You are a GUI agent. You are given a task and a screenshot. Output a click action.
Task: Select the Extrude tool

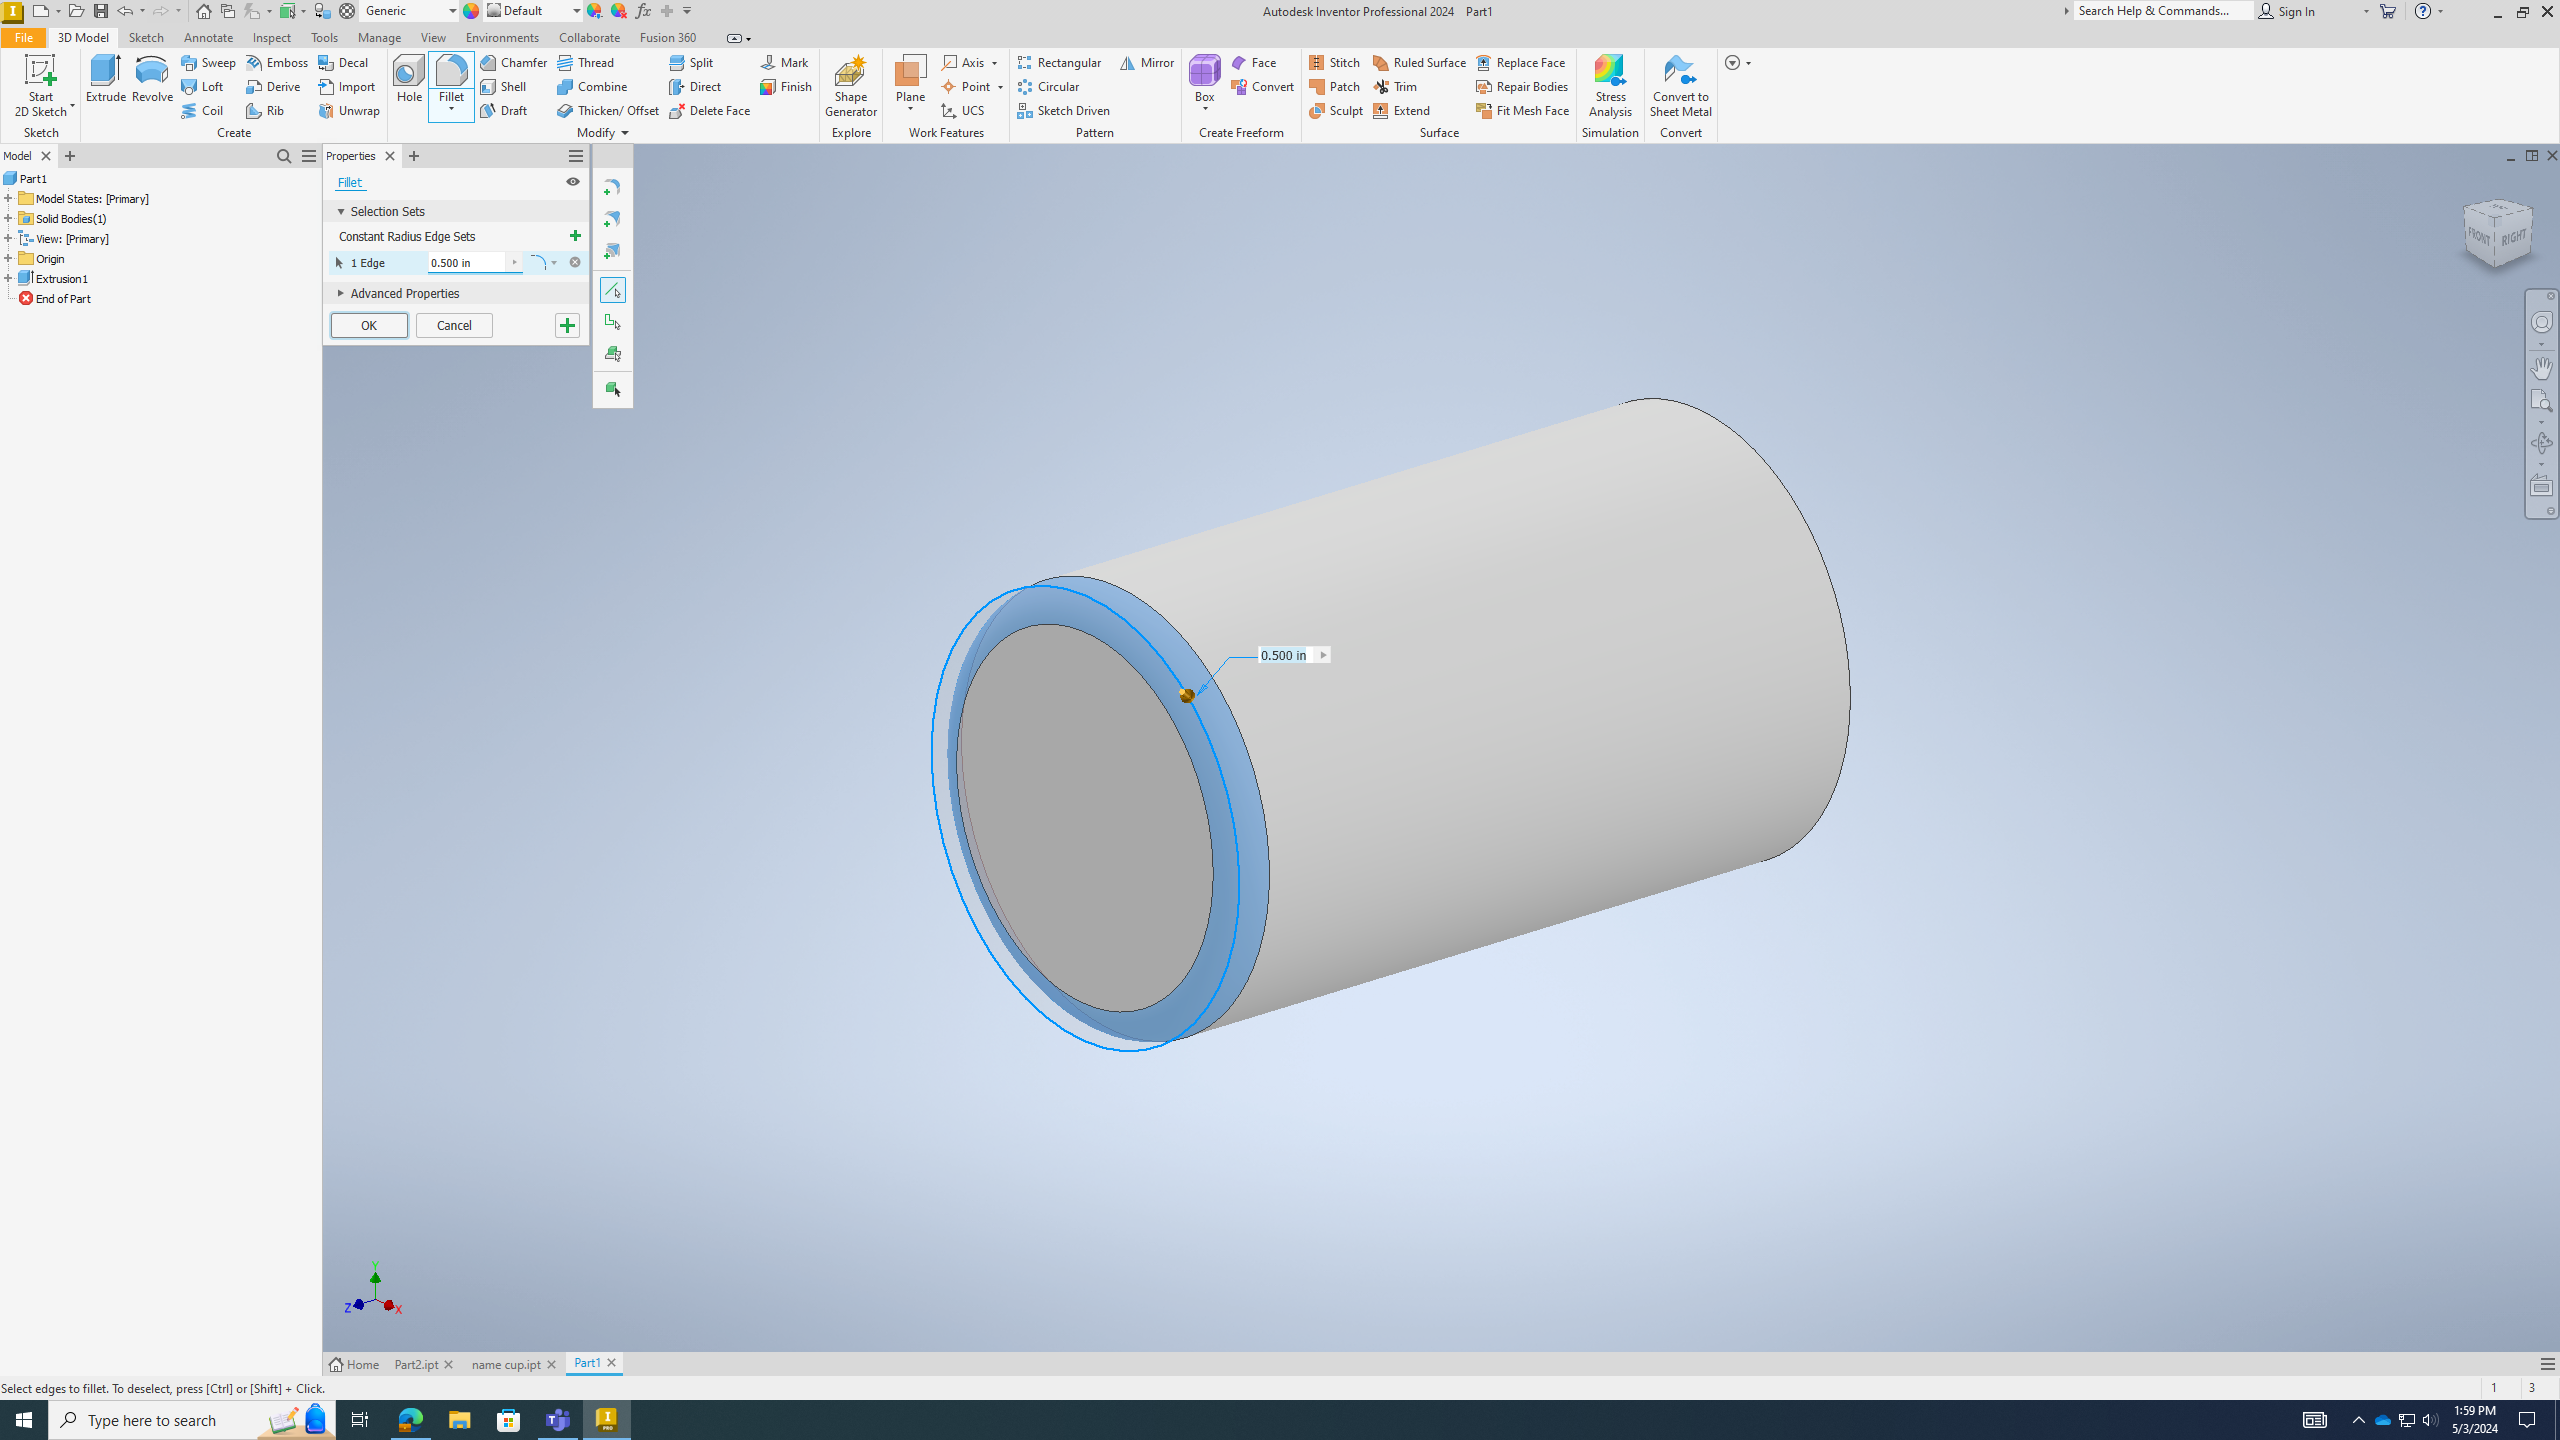click(x=105, y=79)
